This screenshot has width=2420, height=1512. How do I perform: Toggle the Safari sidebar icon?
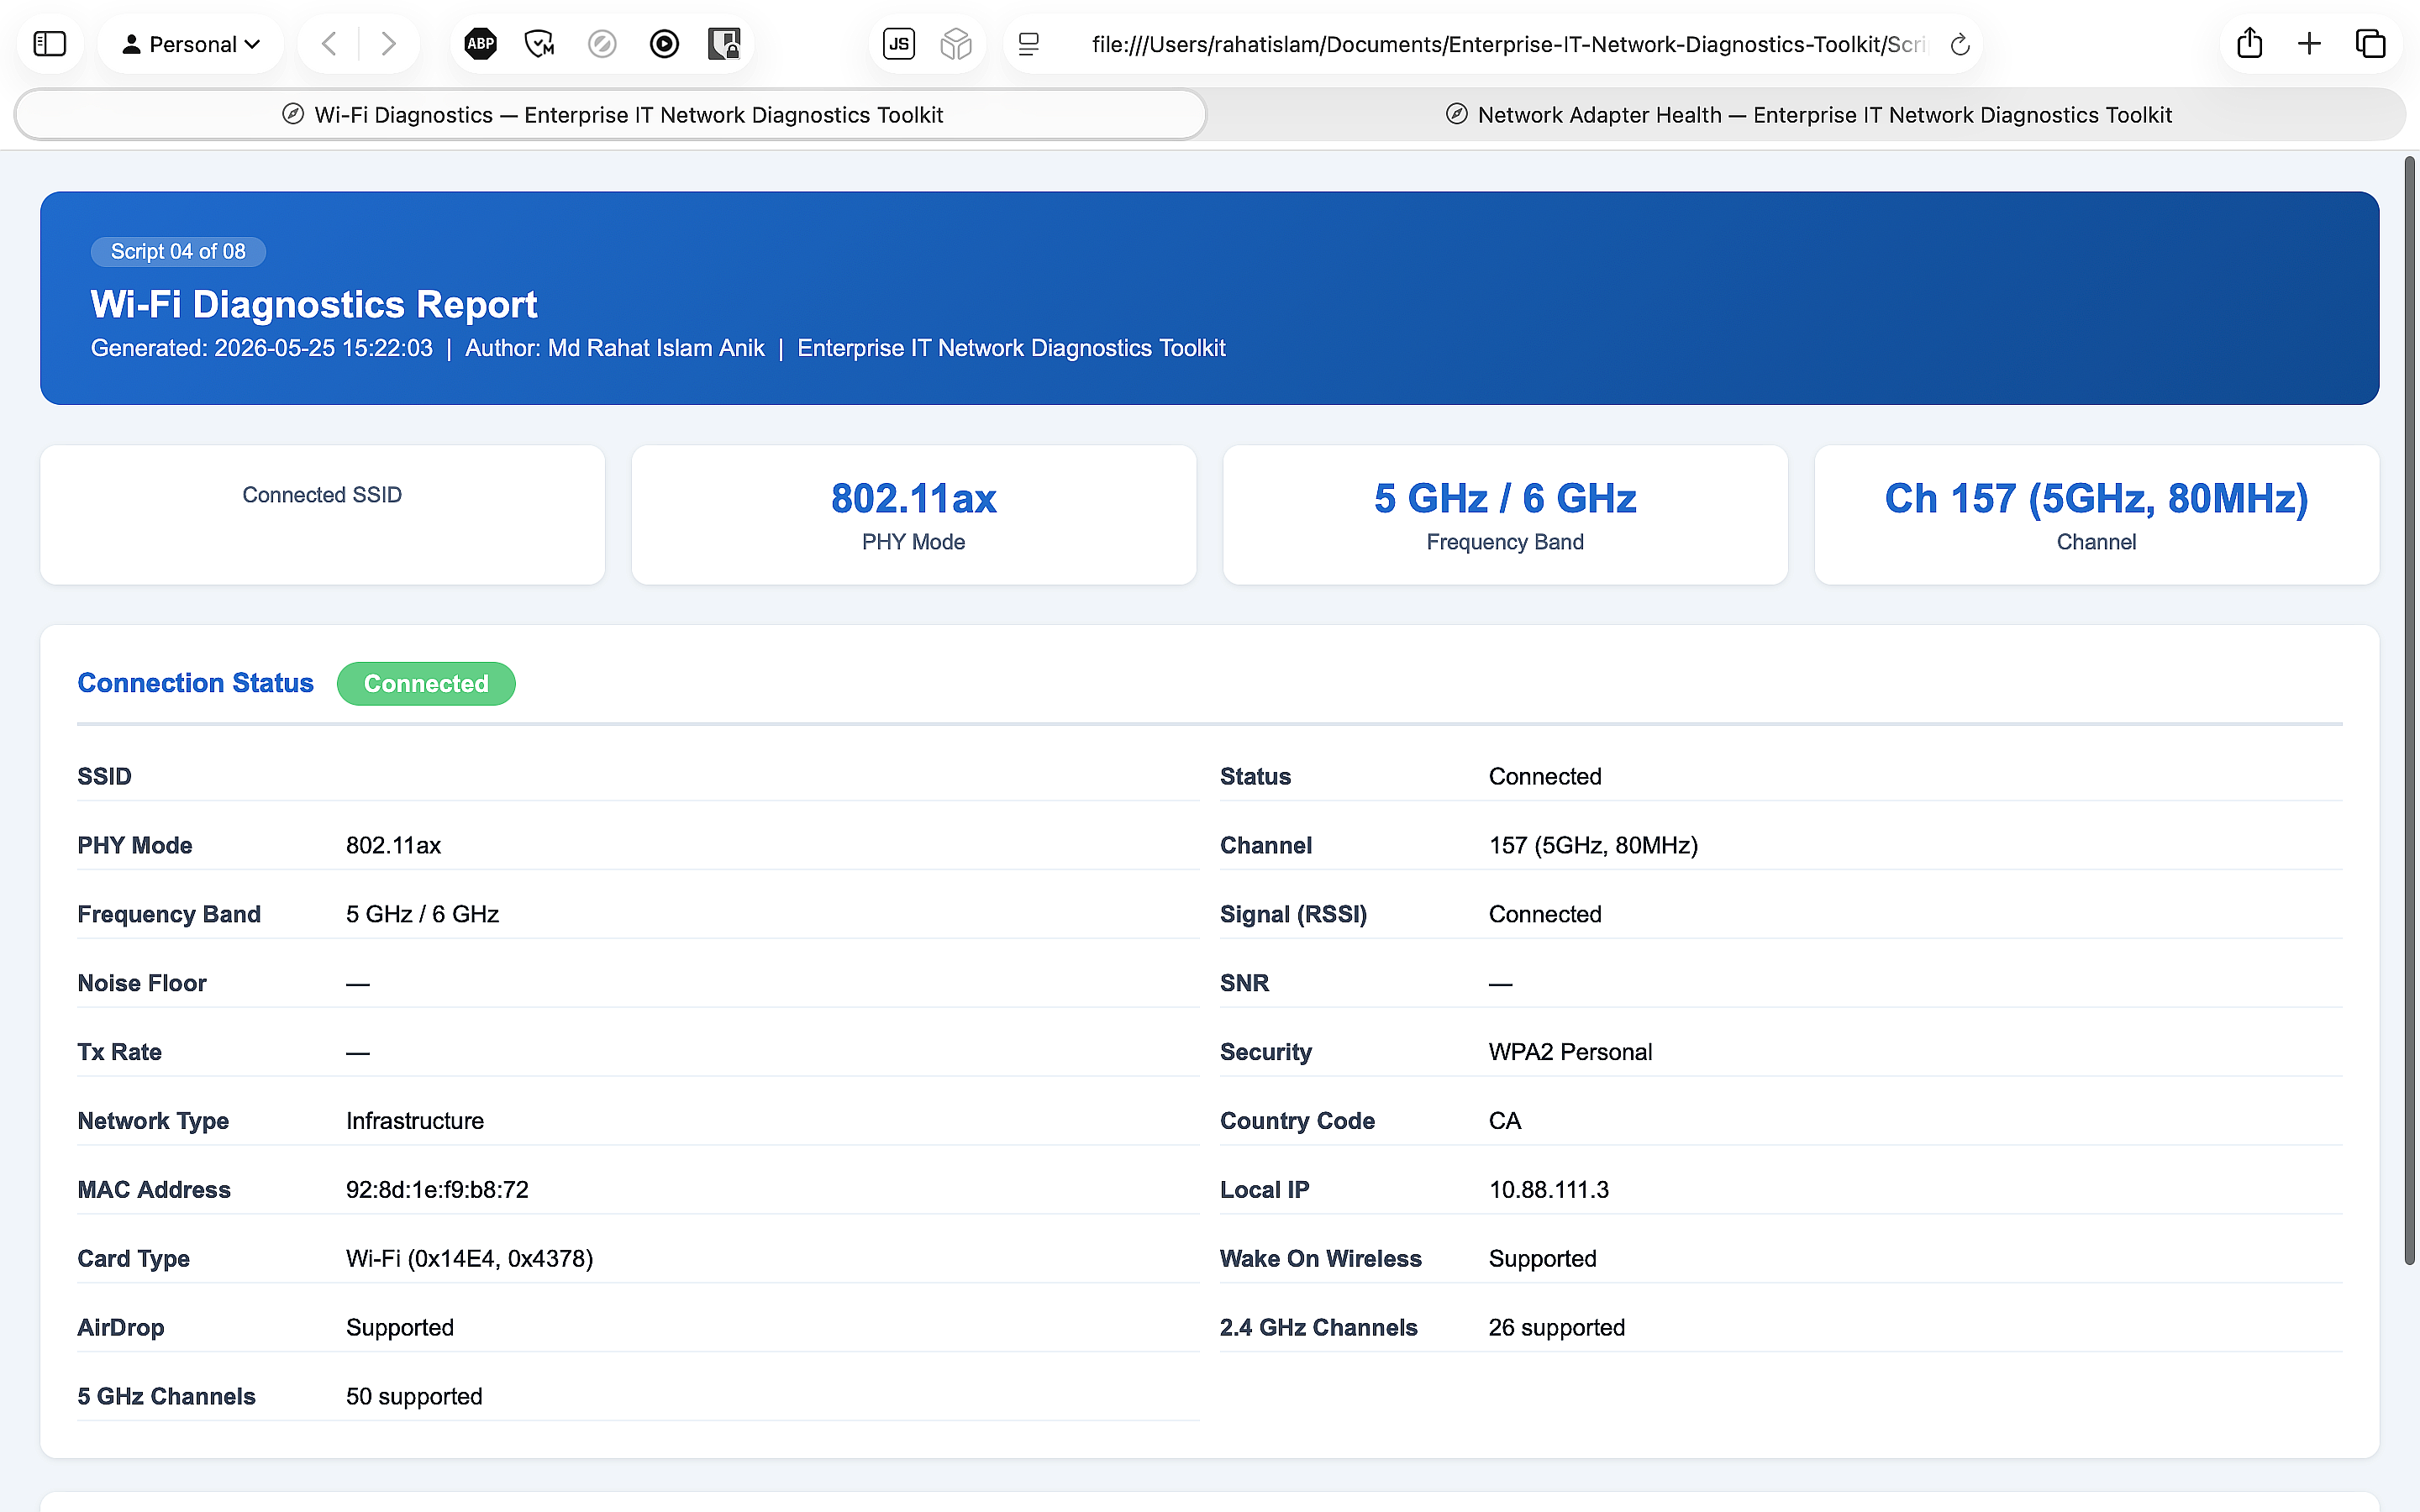(x=49, y=44)
